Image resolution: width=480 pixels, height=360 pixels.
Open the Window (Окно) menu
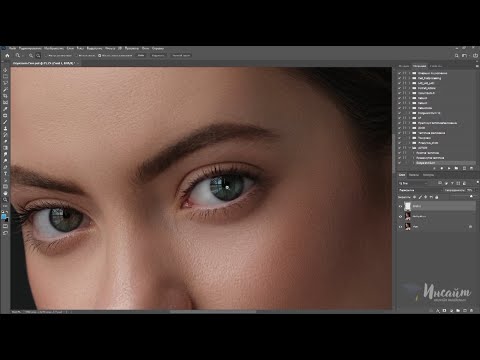145,48
